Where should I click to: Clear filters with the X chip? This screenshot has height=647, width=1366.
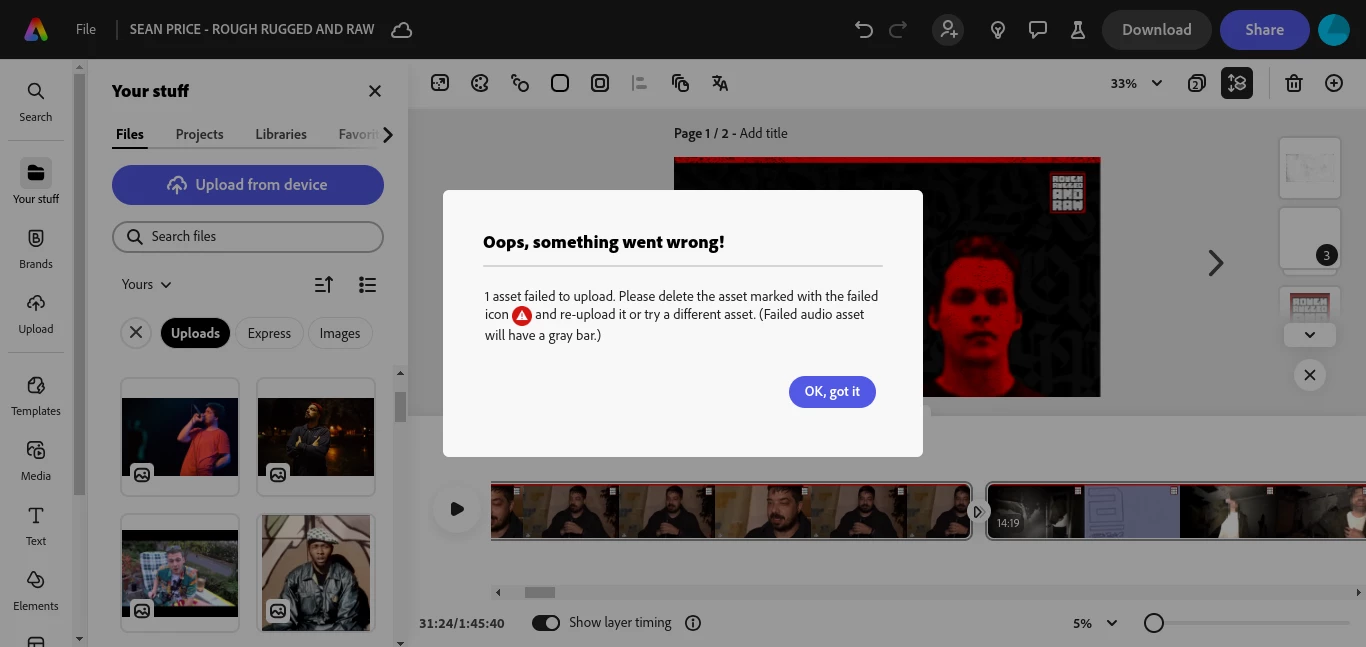[x=136, y=333]
